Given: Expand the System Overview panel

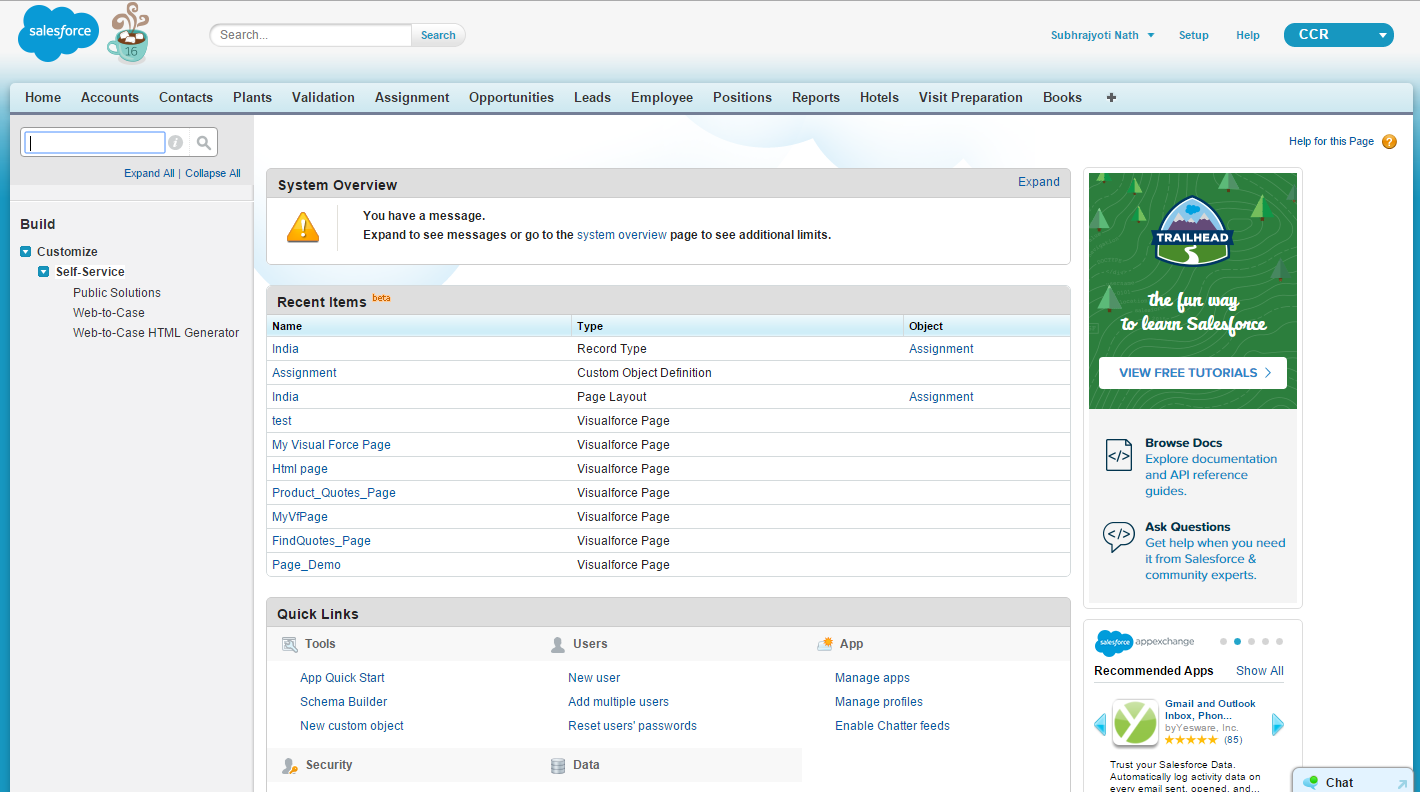Looking at the screenshot, I should coord(1039,182).
